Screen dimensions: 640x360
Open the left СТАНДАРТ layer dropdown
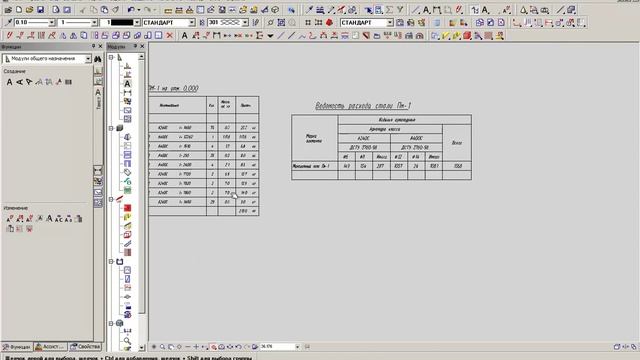(x=191, y=22)
